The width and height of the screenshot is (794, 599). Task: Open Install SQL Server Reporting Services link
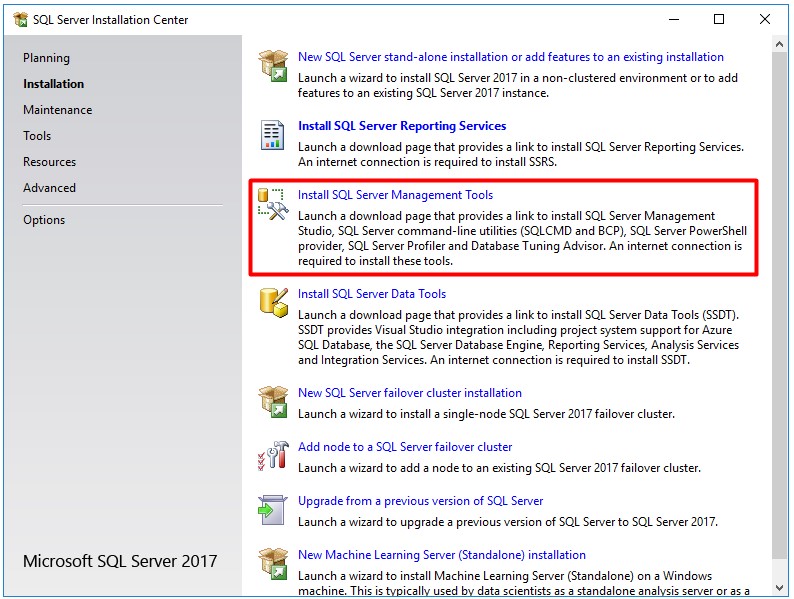(402, 126)
